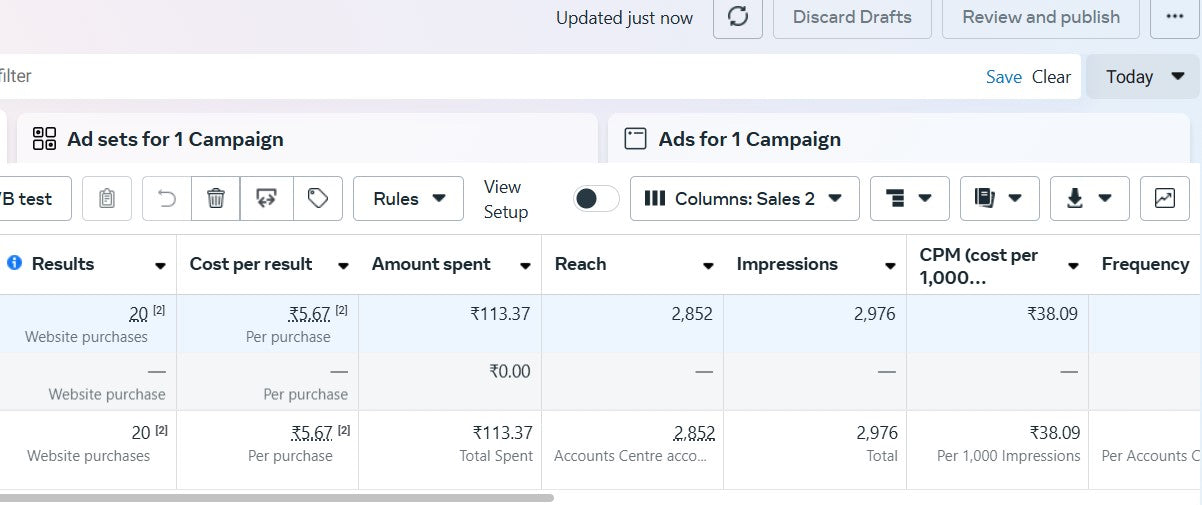The image size is (1202, 505).
Task: Click first row 2,852 reach value
Action: [x=692, y=314]
